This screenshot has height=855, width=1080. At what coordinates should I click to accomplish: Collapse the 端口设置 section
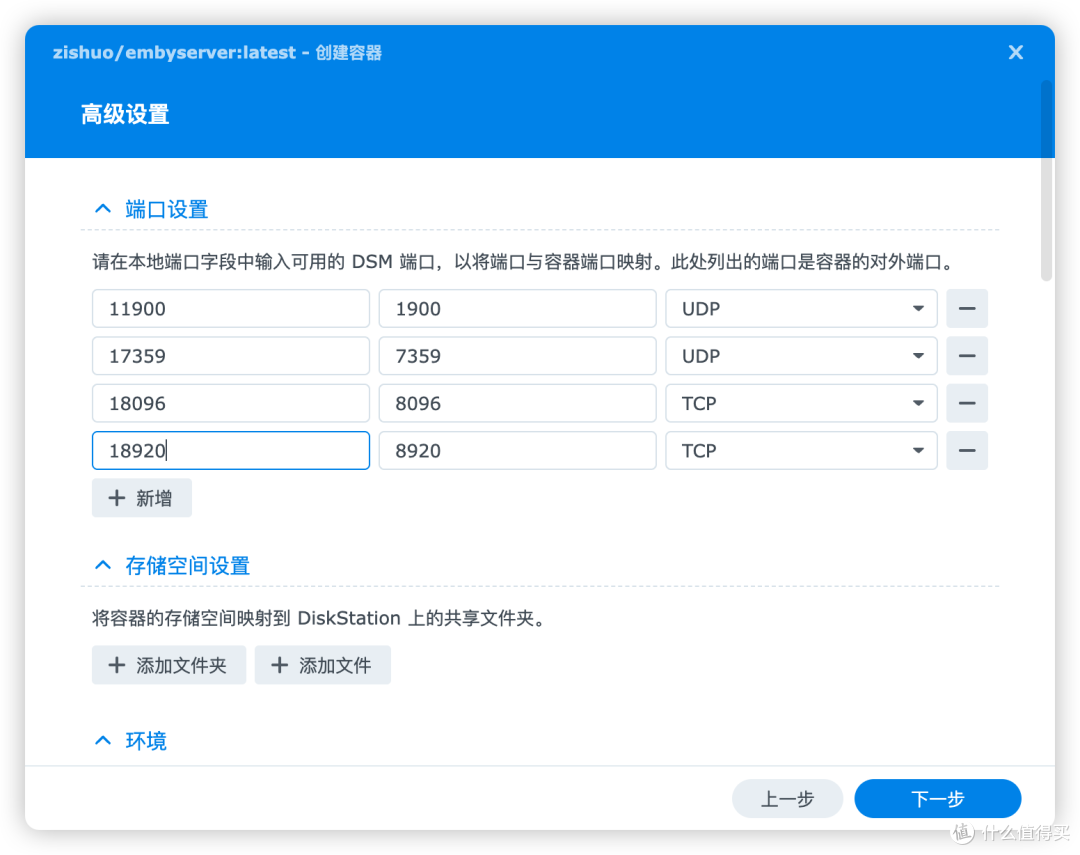click(x=102, y=208)
